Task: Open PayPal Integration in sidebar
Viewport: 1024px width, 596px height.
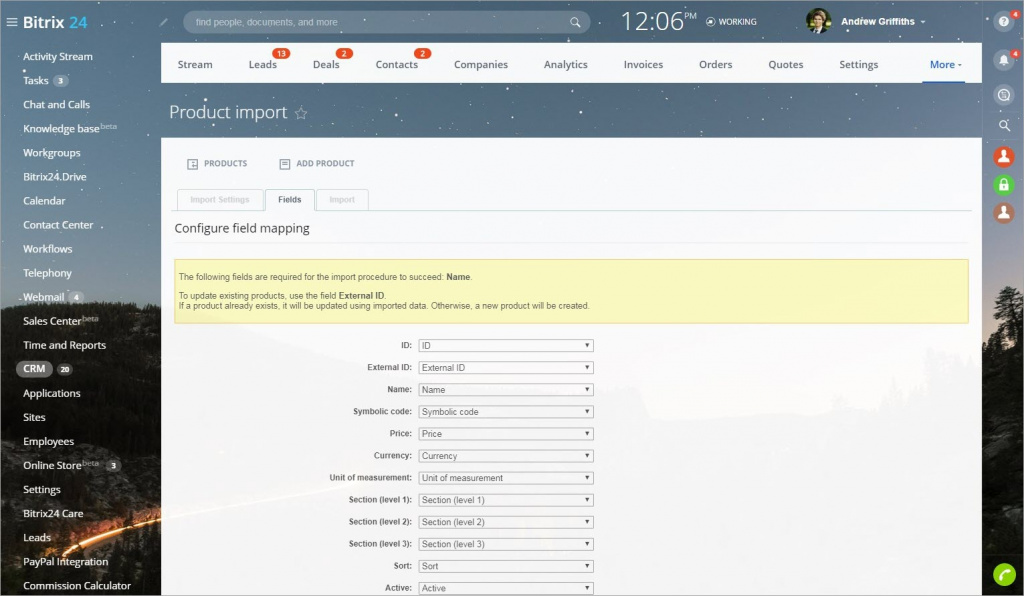Action: tap(65, 561)
